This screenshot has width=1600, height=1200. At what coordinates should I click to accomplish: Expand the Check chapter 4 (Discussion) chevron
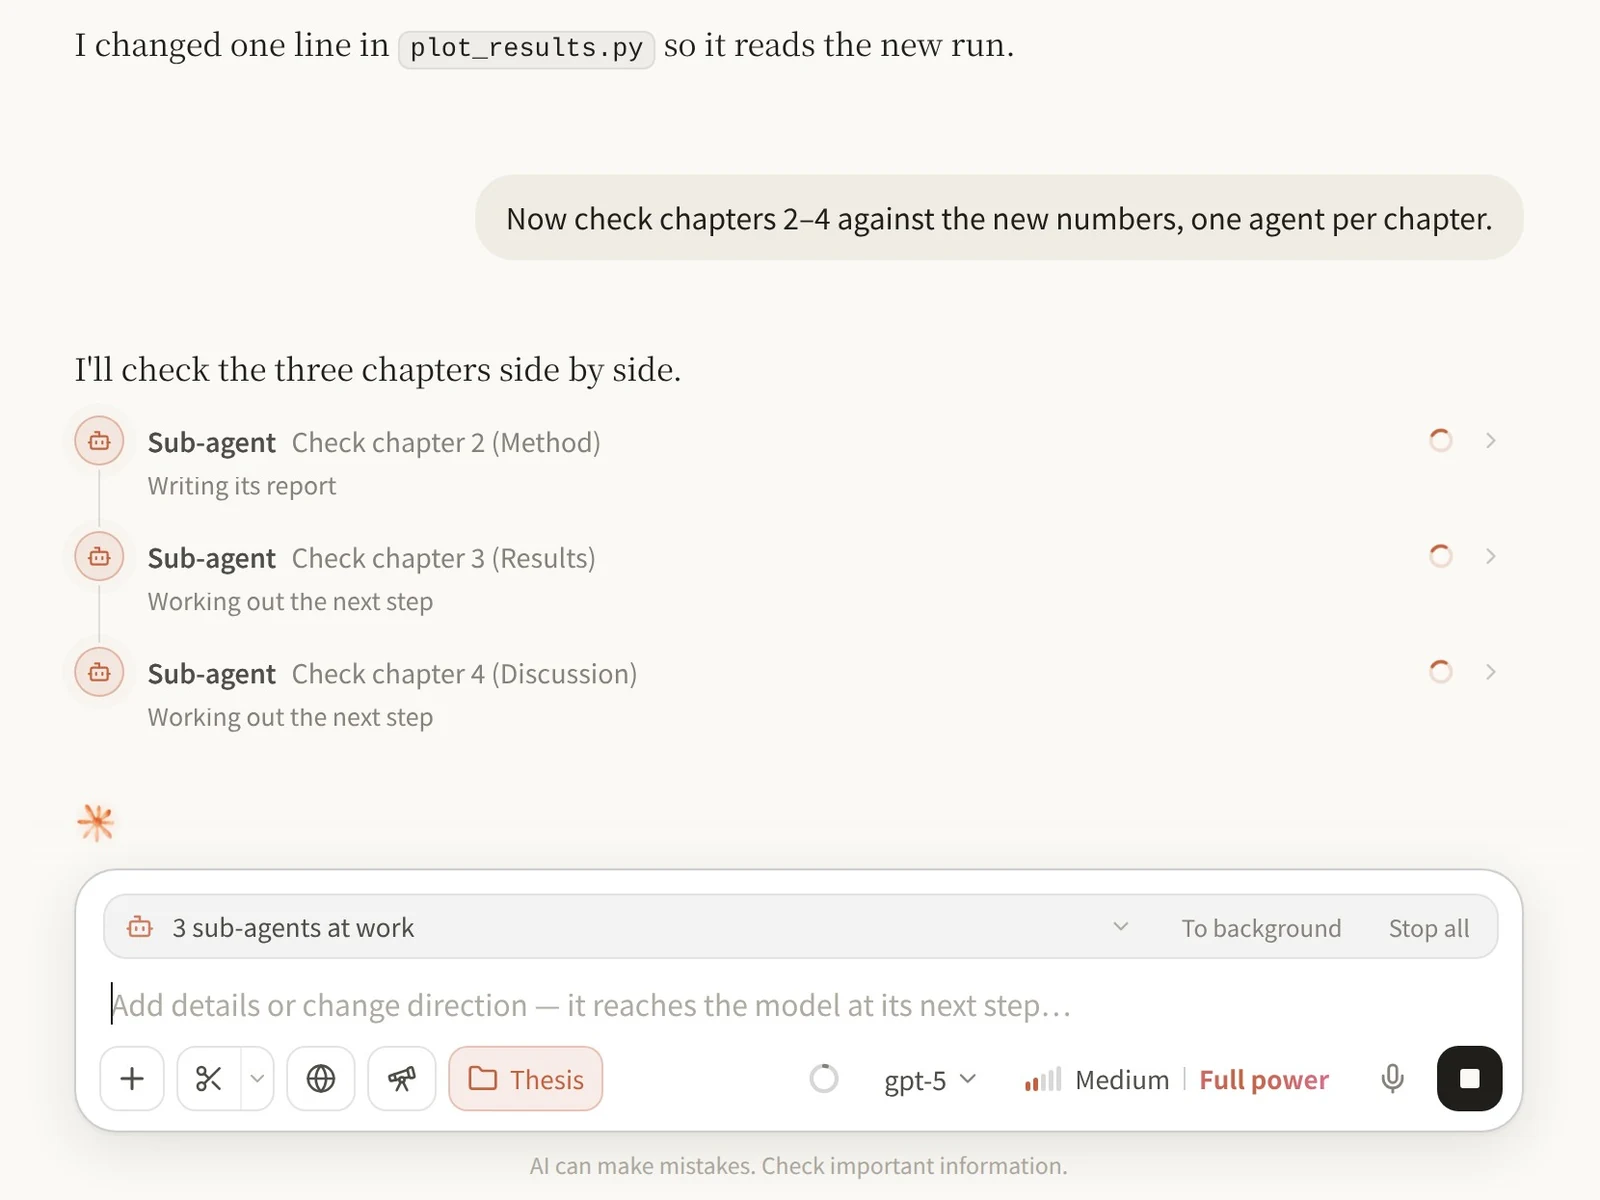click(1490, 672)
